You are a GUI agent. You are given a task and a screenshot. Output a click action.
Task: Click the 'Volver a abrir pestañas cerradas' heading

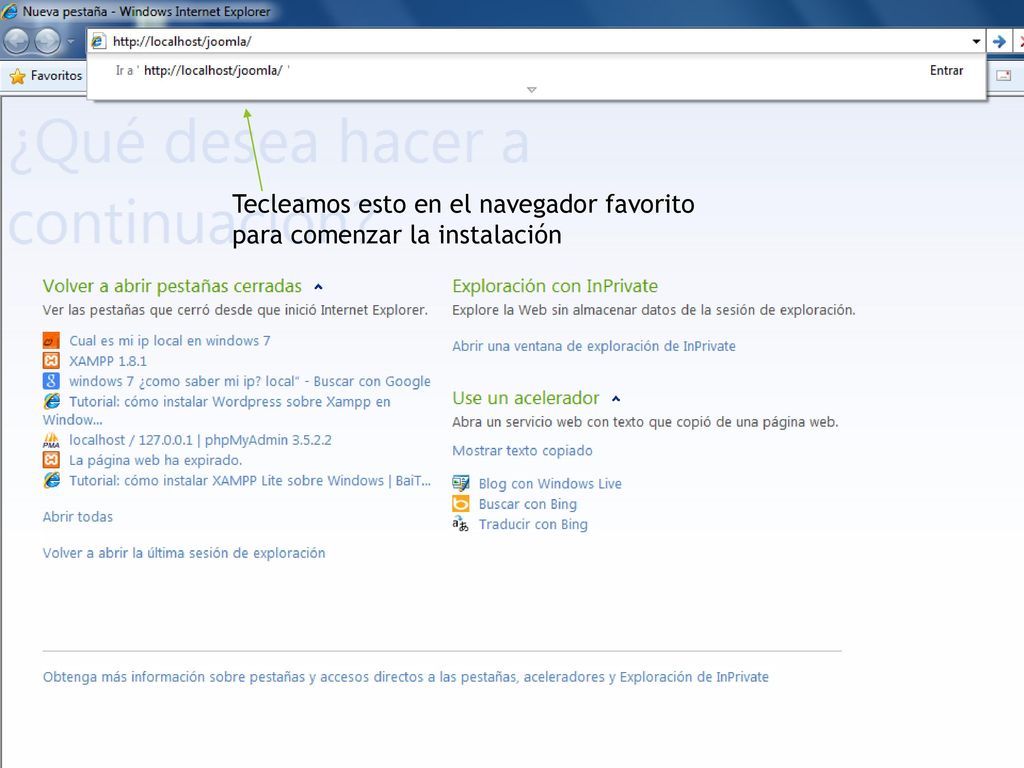point(172,286)
